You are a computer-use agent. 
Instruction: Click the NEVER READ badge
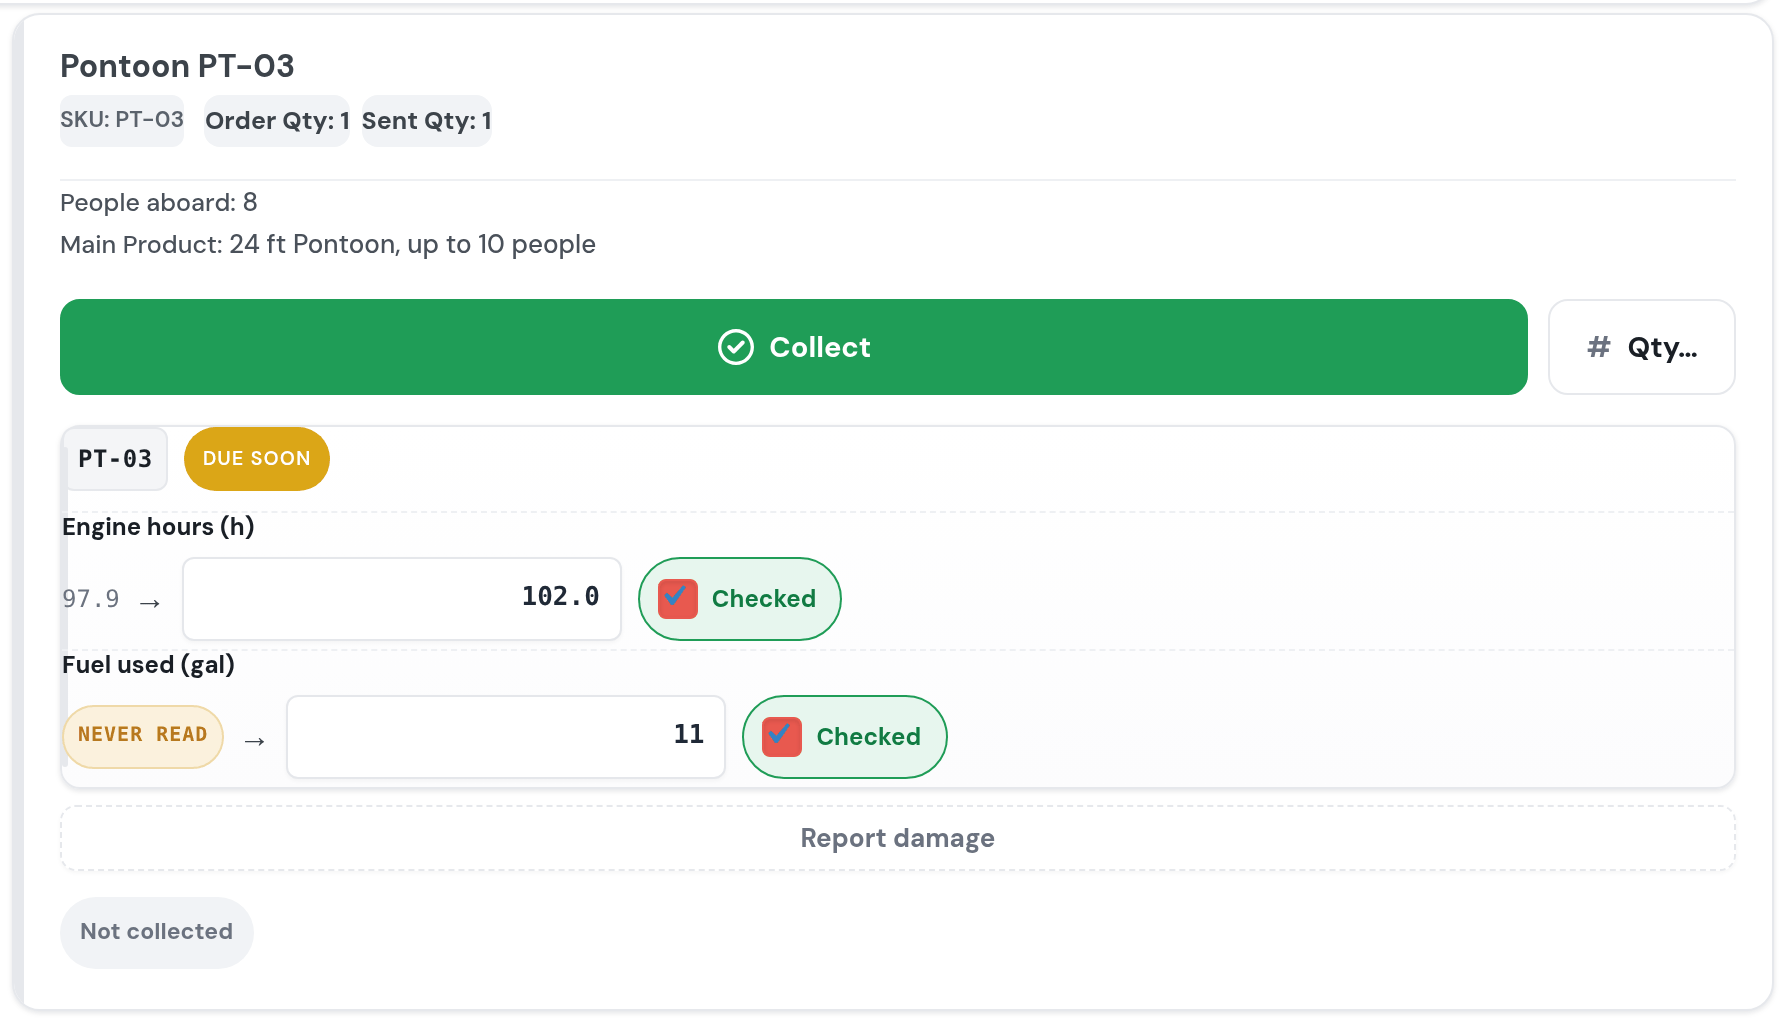[x=143, y=737]
